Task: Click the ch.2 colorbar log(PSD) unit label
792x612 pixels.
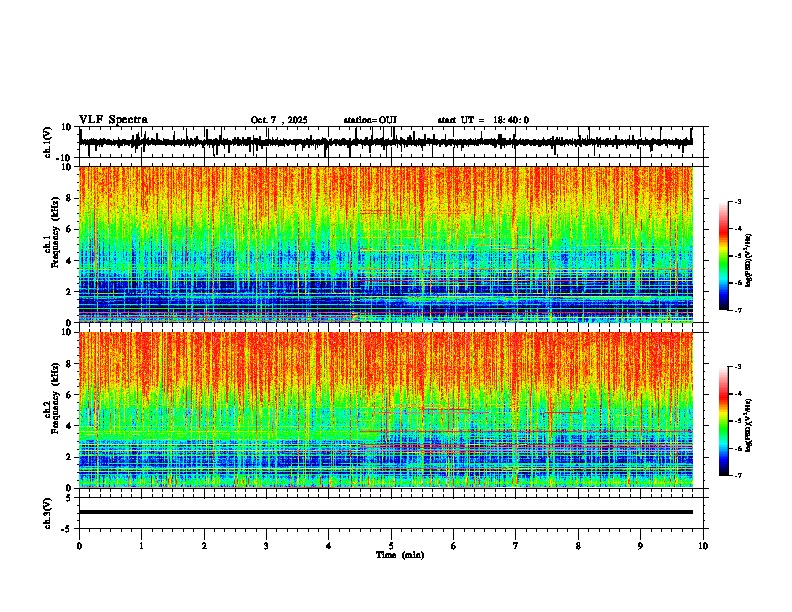Action: (x=750, y=425)
